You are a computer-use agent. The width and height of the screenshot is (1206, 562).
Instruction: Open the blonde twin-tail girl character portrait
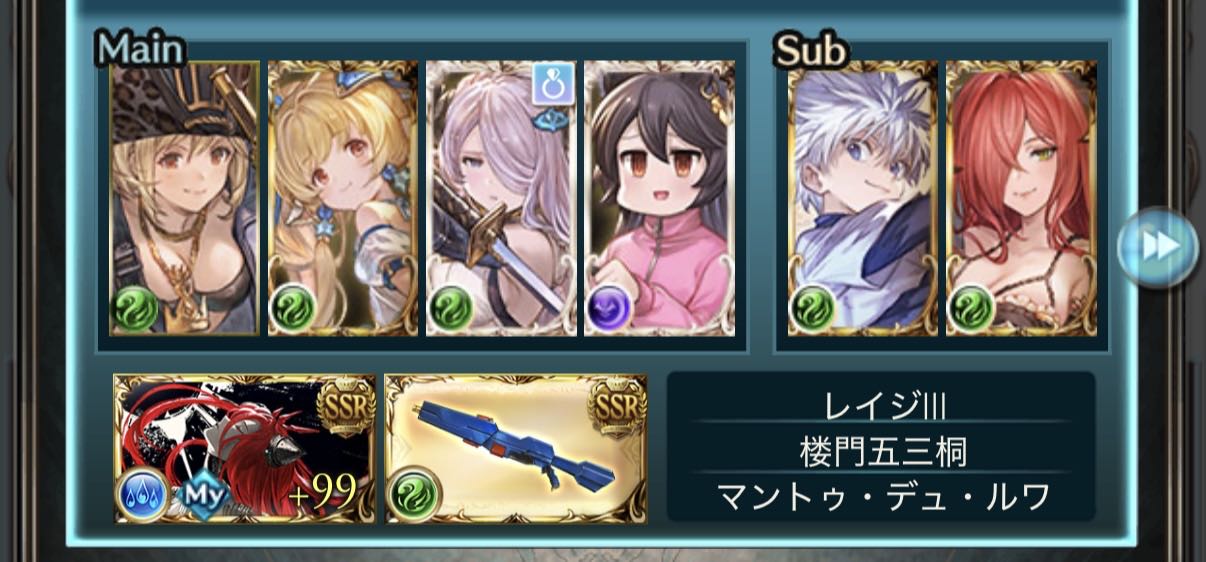point(343,198)
